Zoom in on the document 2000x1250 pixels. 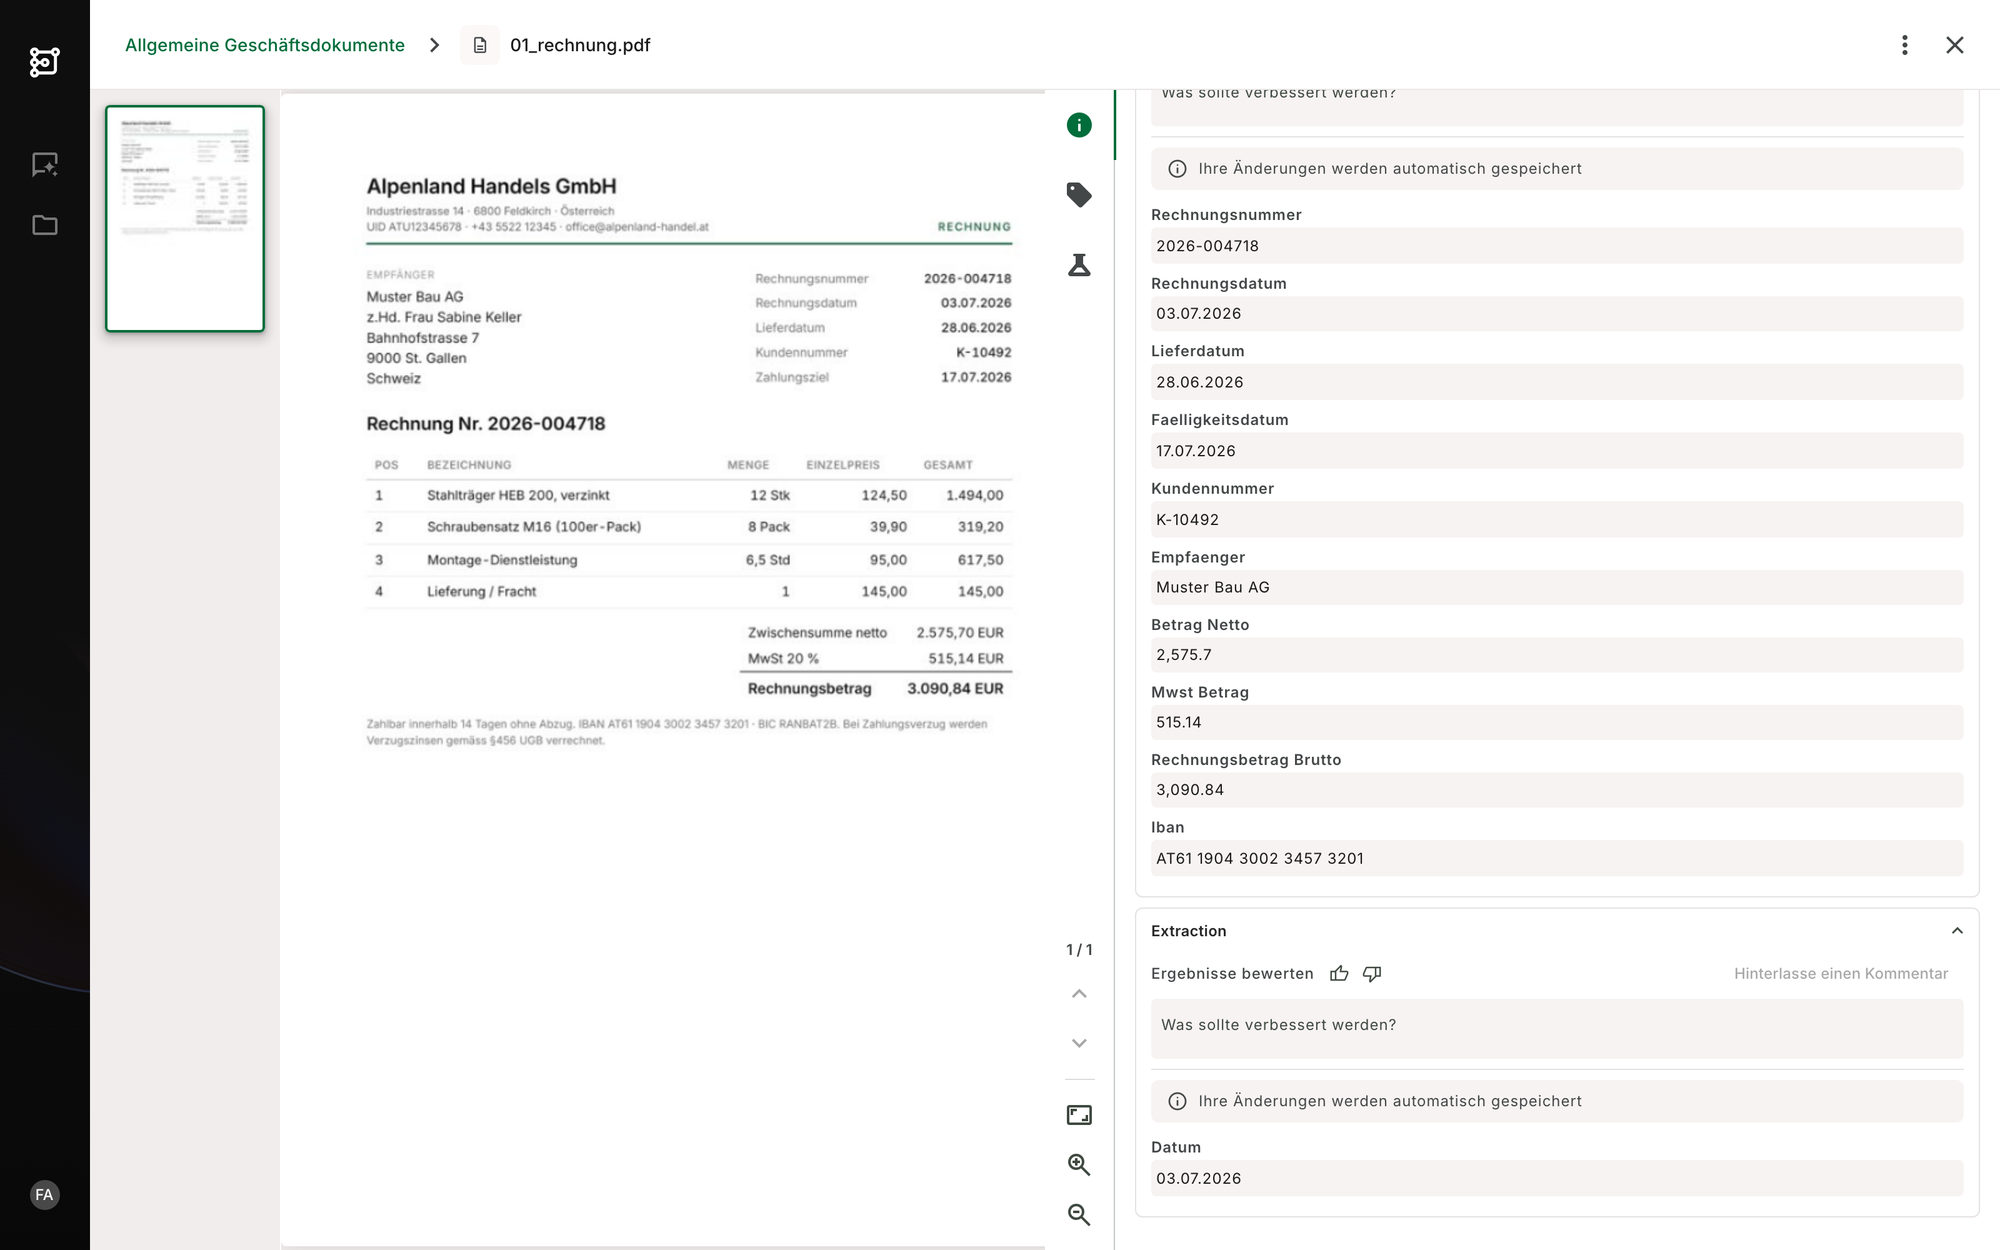coord(1079,1165)
